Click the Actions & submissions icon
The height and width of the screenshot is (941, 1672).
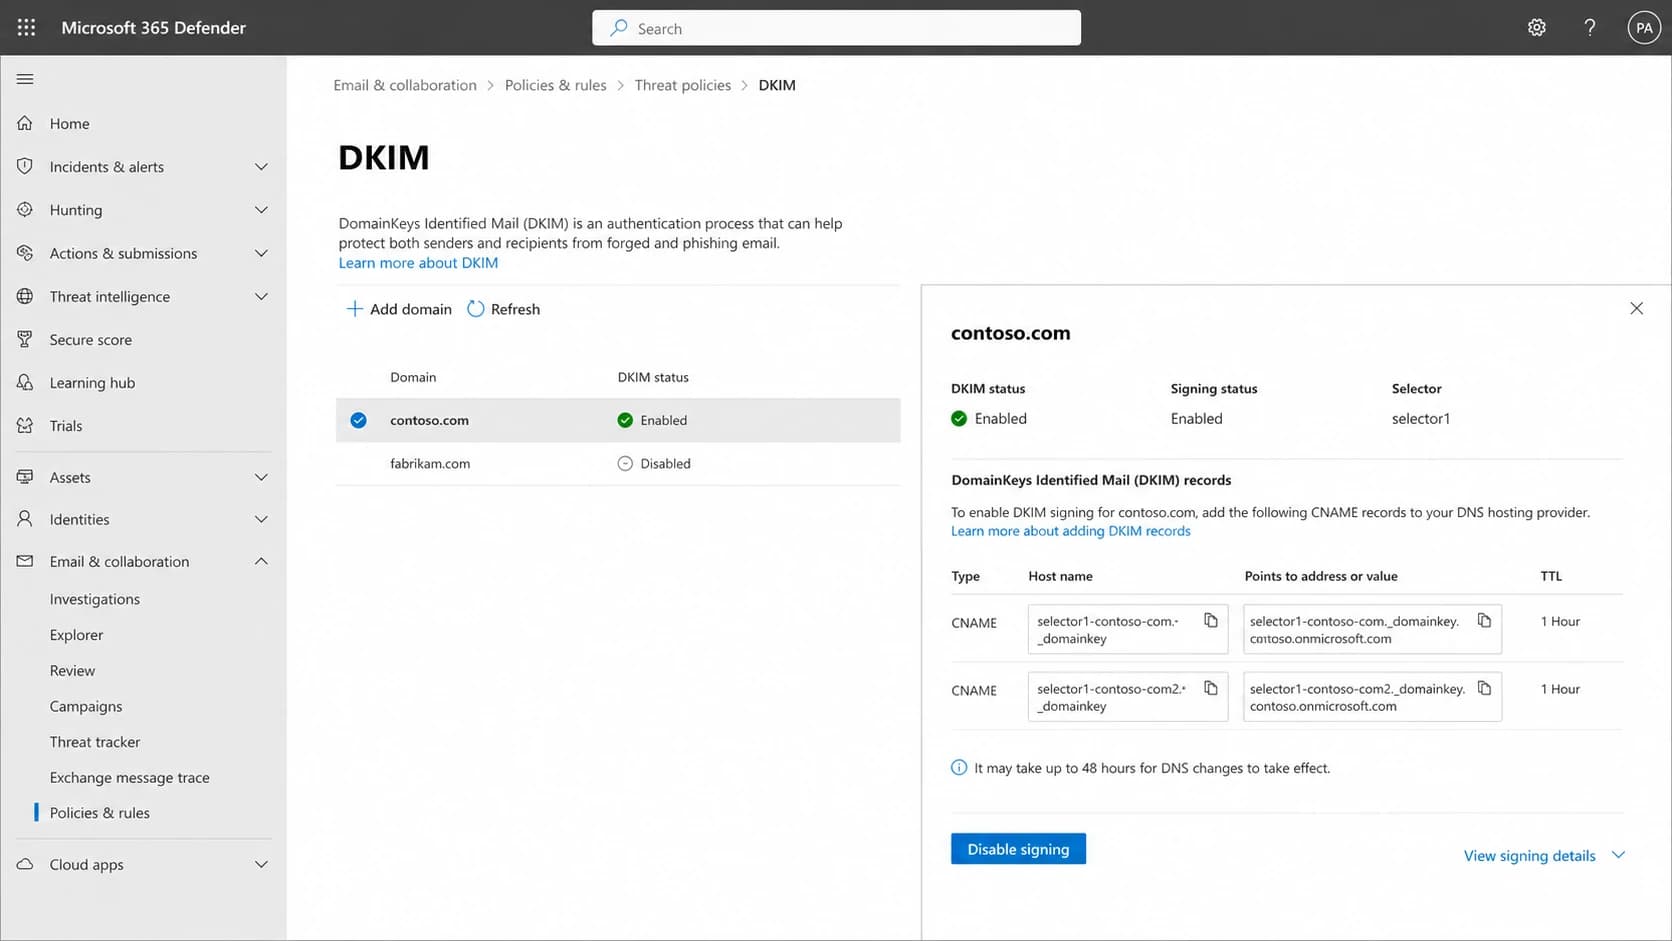(25, 253)
